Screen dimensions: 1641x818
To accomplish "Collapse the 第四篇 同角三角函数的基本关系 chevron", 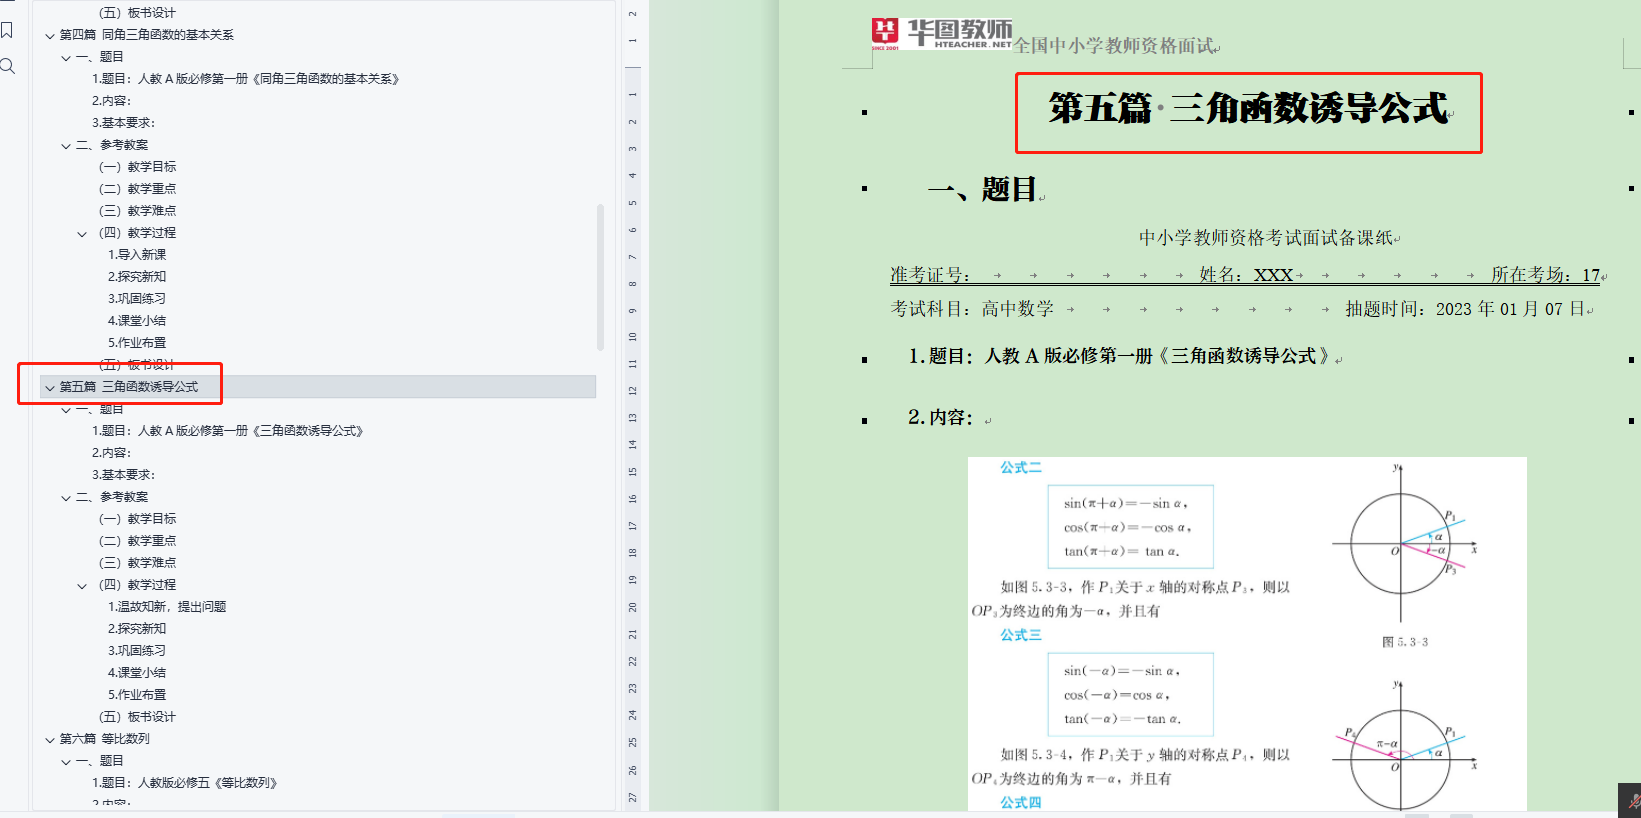I will point(50,35).
